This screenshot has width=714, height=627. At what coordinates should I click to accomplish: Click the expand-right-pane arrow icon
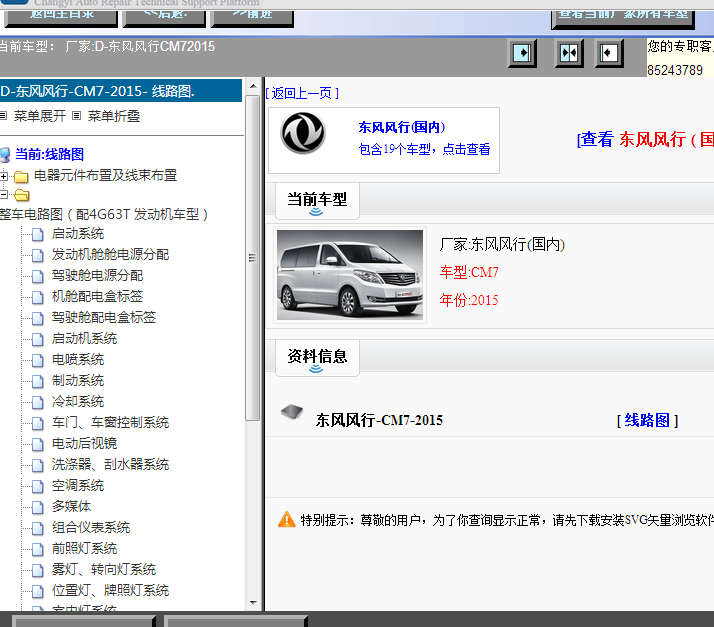[522, 53]
